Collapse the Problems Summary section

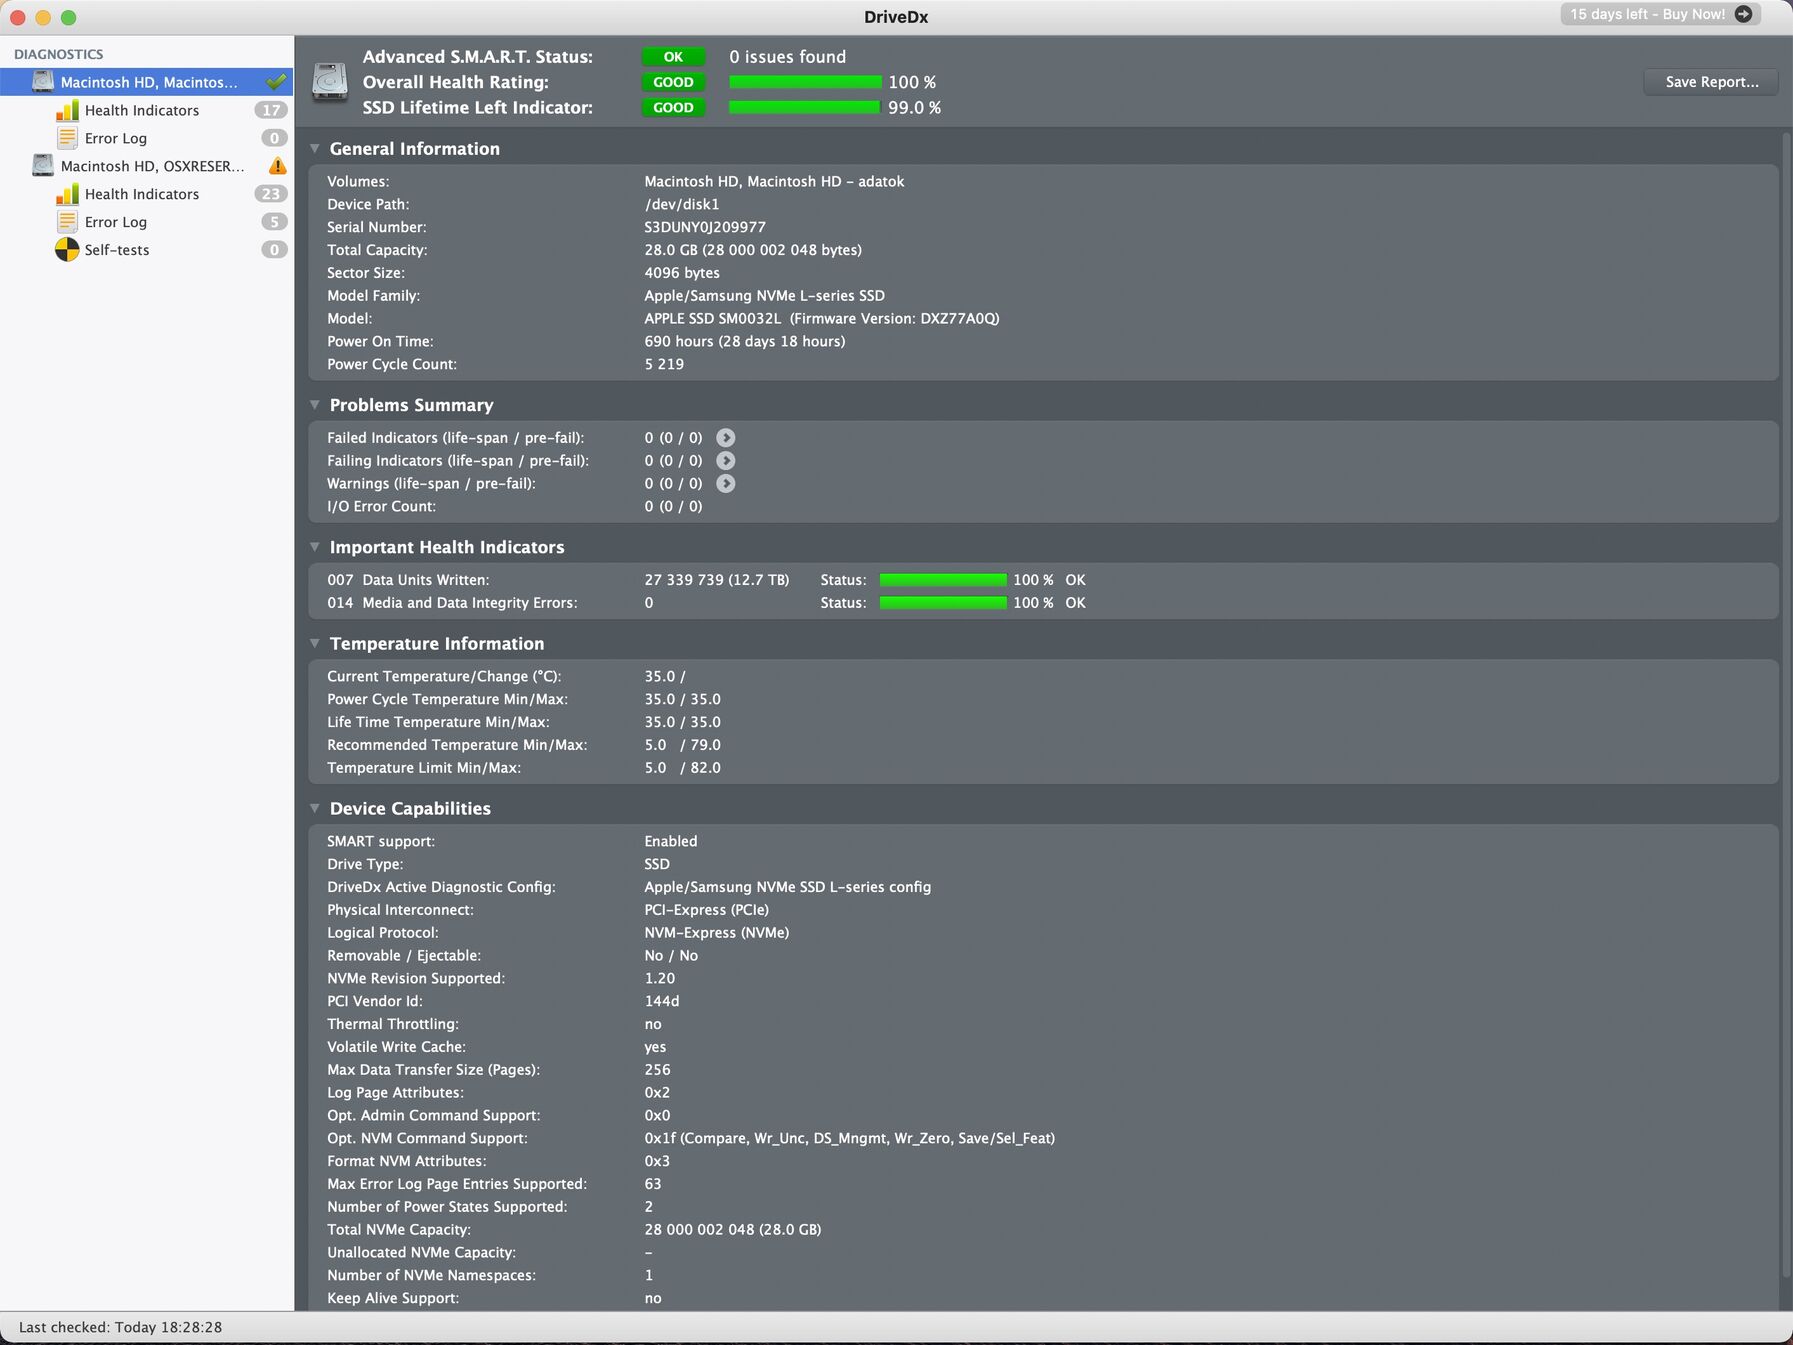pyautogui.click(x=315, y=405)
